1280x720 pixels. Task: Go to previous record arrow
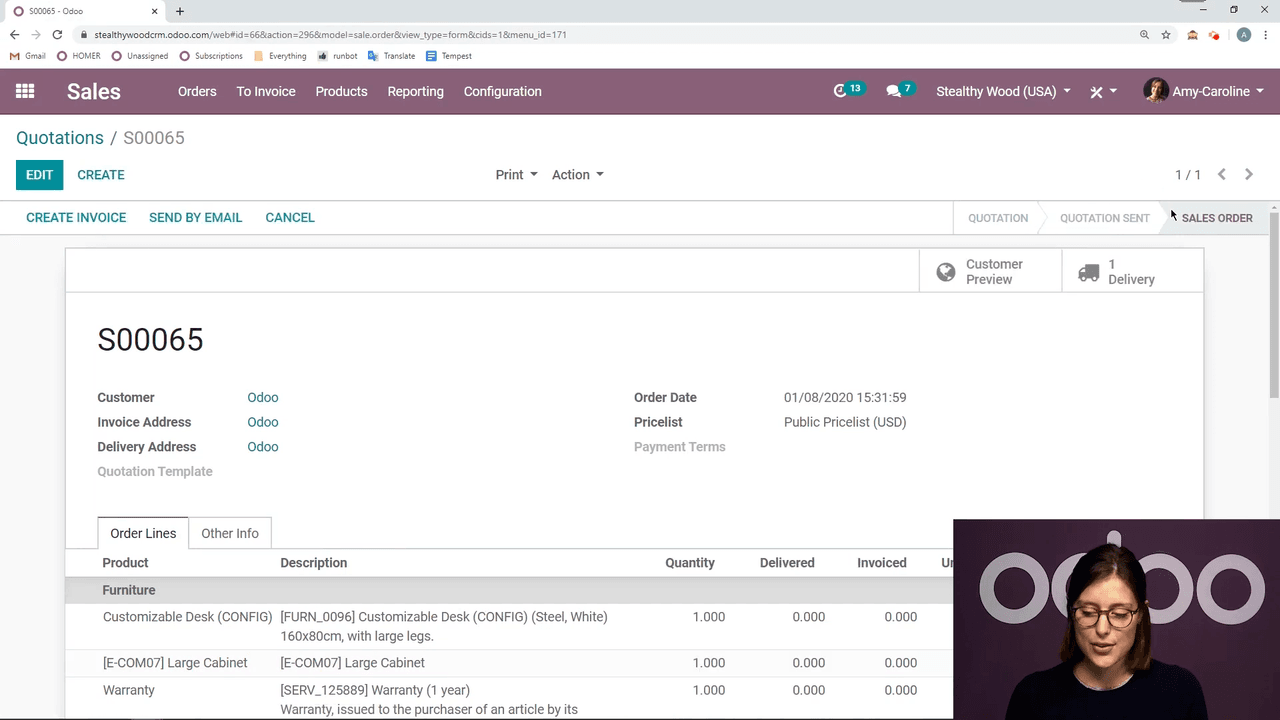pos(1222,174)
